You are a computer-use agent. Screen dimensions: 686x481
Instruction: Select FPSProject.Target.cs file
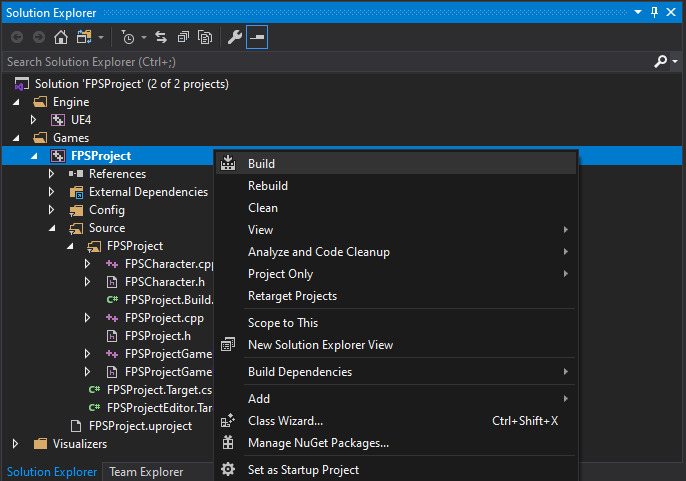coord(159,390)
